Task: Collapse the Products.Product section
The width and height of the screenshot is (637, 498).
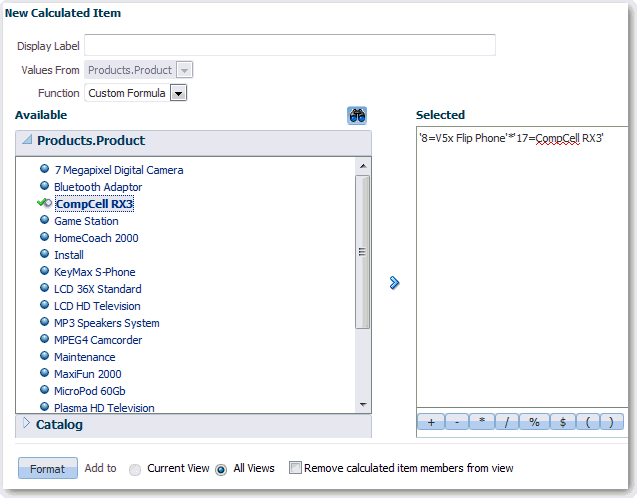Action: pos(27,140)
